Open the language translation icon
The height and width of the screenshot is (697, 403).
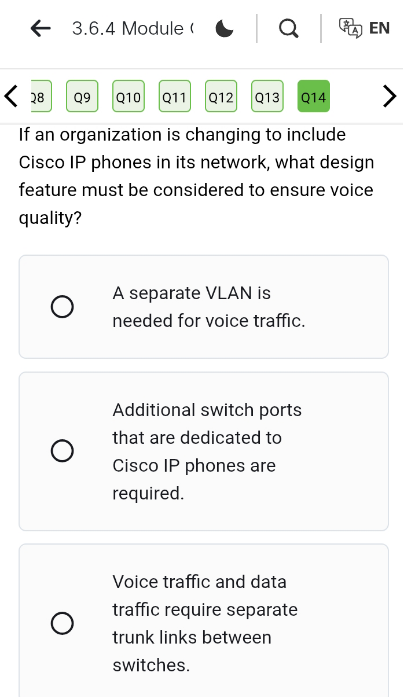point(351,28)
